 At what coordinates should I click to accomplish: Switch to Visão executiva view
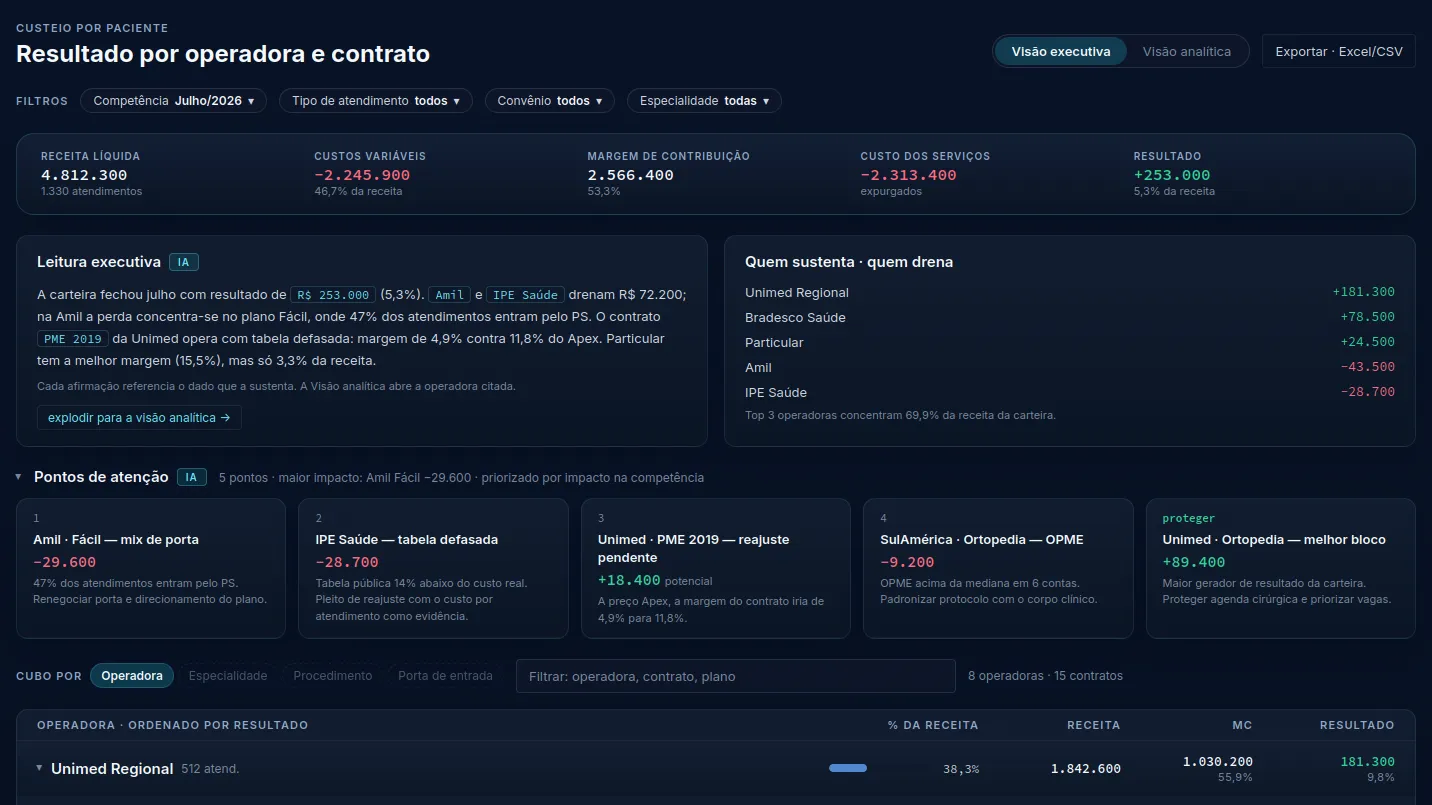pos(1060,51)
